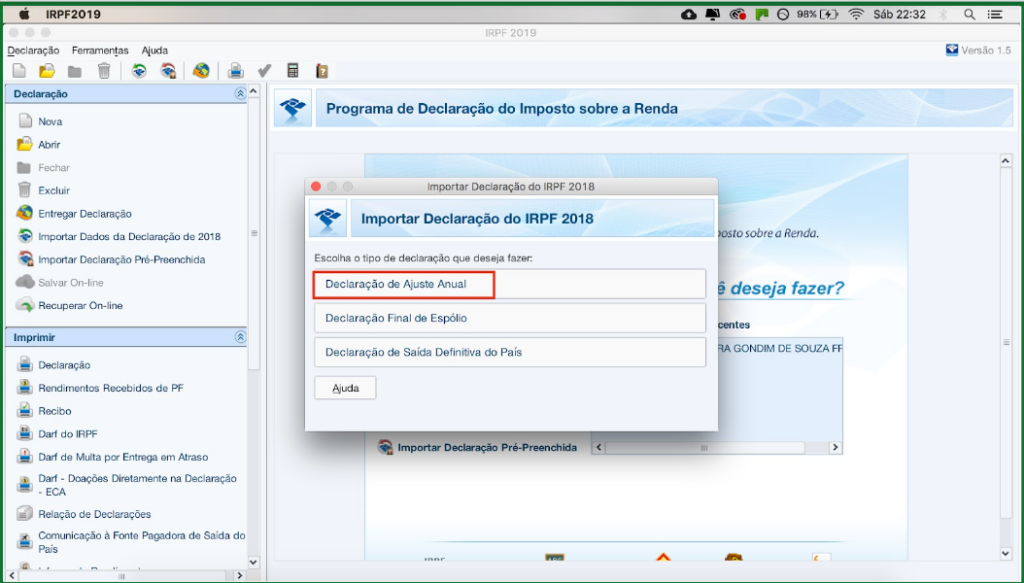
Task: Click the Ajuda button in the dialog
Action: (345, 388)
